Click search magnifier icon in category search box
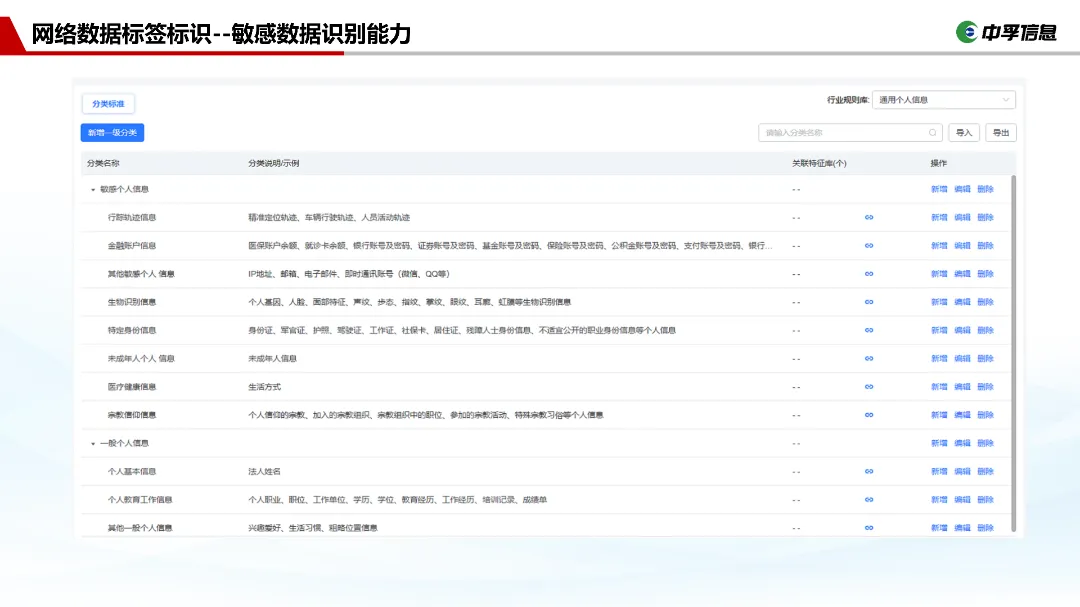 [x=933, y=132]
